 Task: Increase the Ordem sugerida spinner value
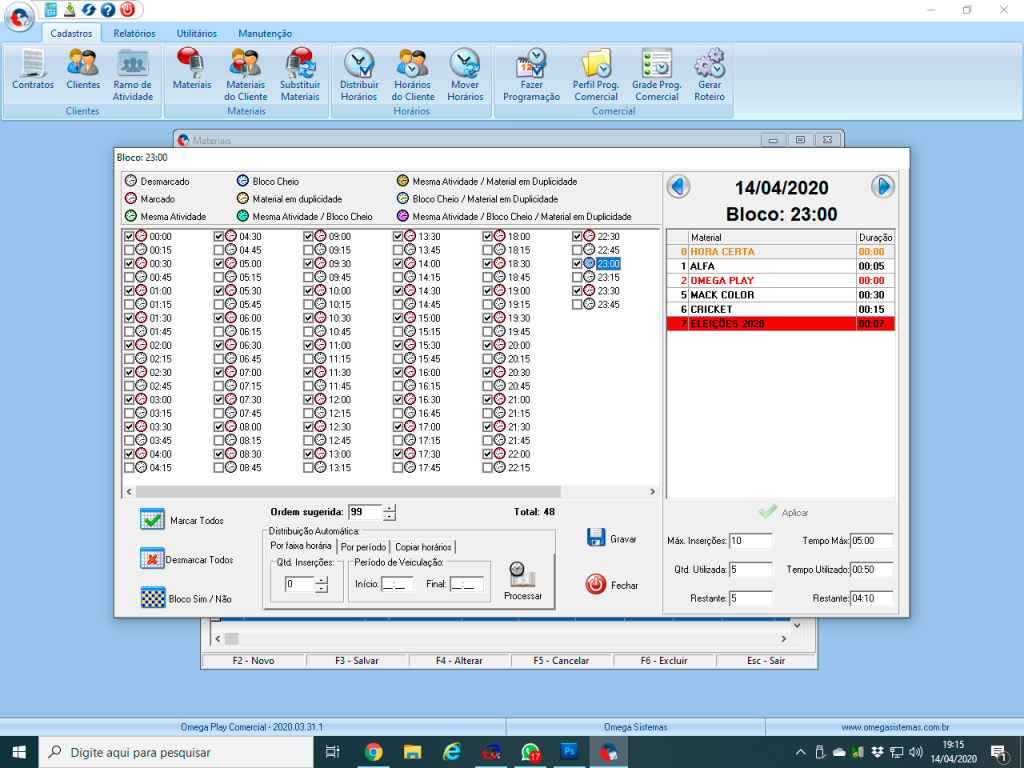390,508
